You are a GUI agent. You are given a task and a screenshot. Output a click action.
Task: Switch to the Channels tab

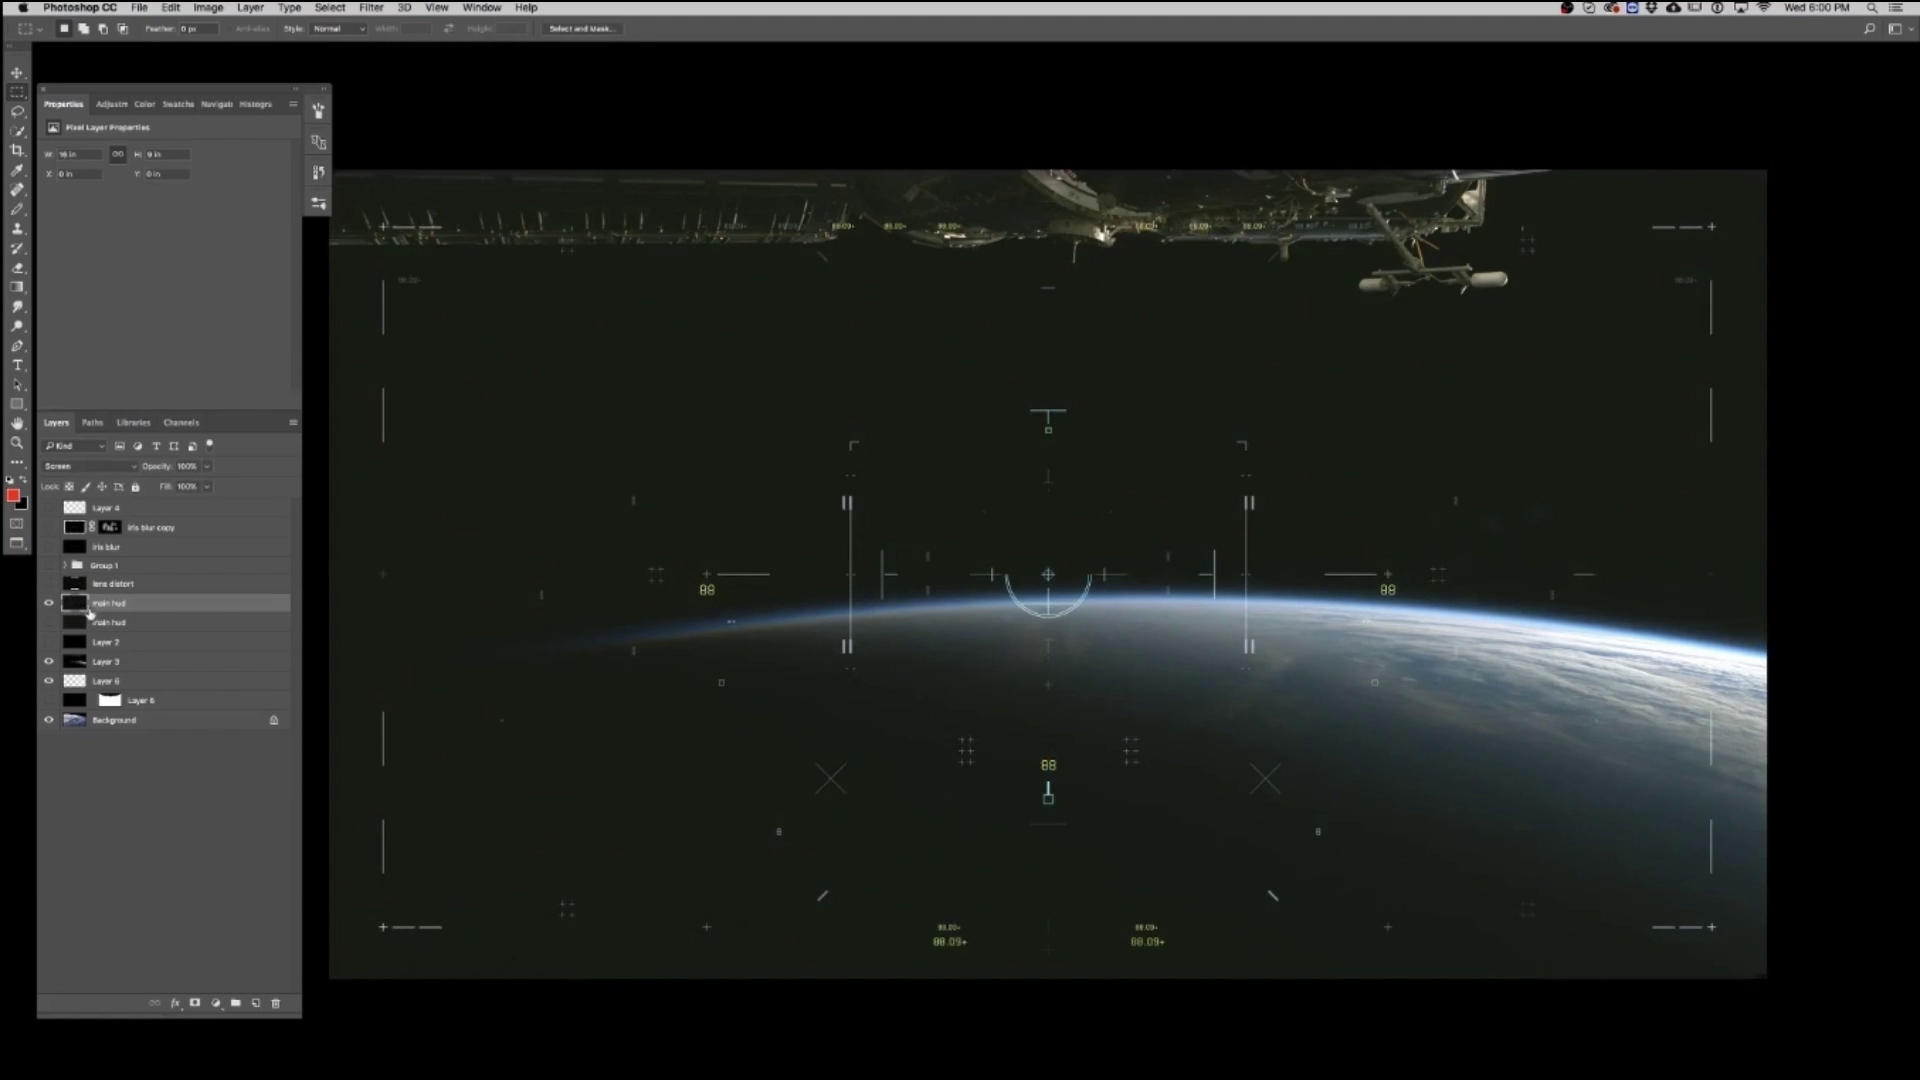click(181, 422)
